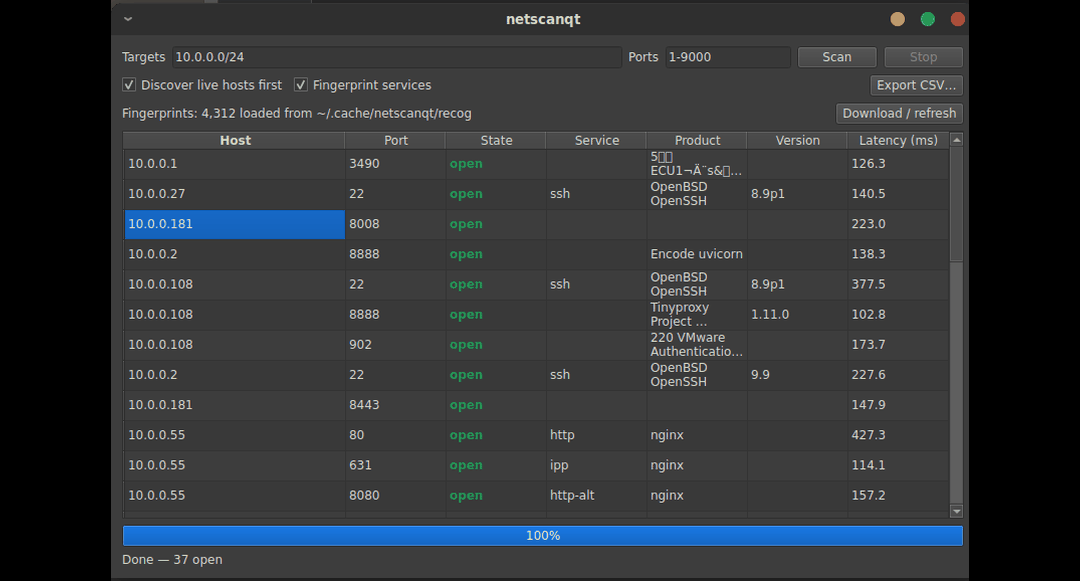1080x581 pixels.
Task: Click 'http-alt' service cell
Action: (x=596, y=496)
